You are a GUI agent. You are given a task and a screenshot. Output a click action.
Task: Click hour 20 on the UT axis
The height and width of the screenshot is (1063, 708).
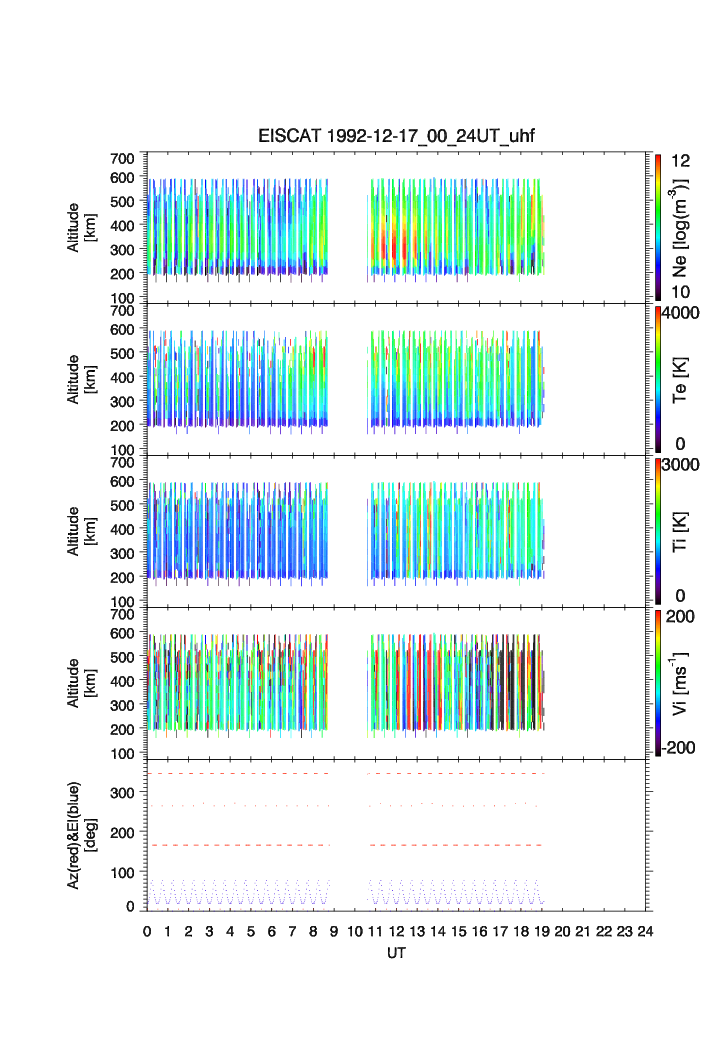[x=562, y=931]
